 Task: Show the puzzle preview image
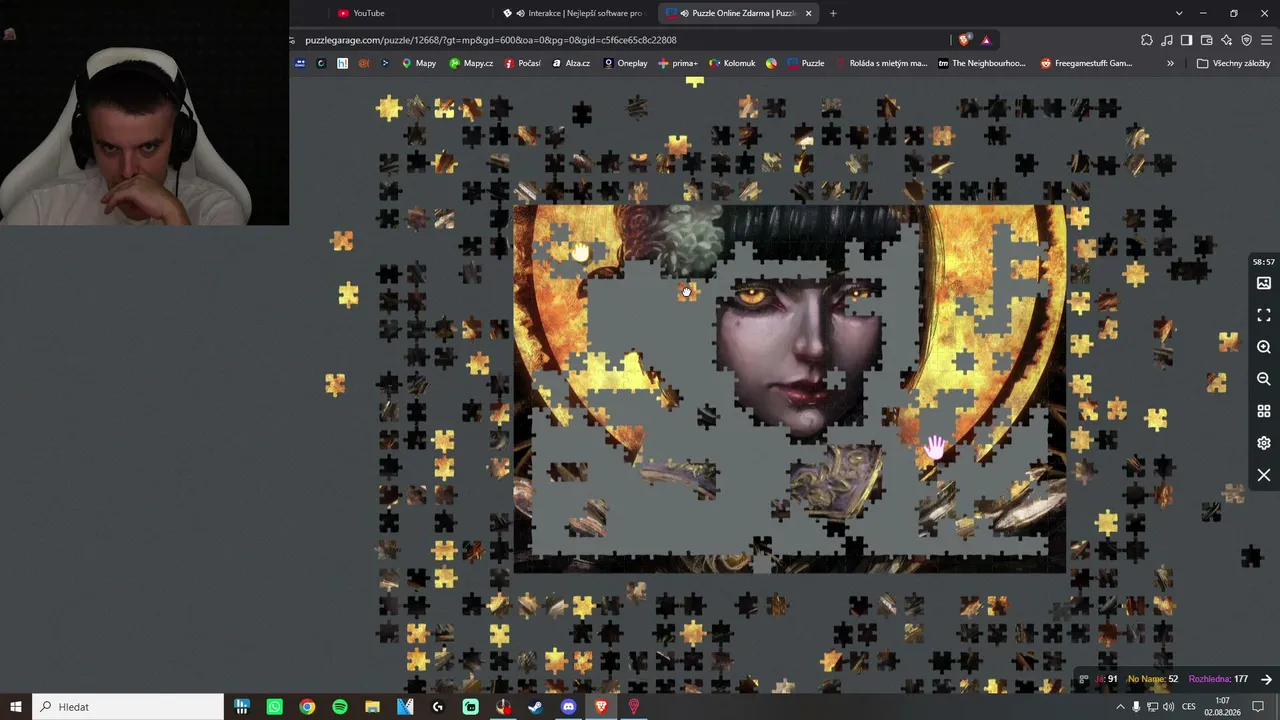click(x=1264, y=283)
